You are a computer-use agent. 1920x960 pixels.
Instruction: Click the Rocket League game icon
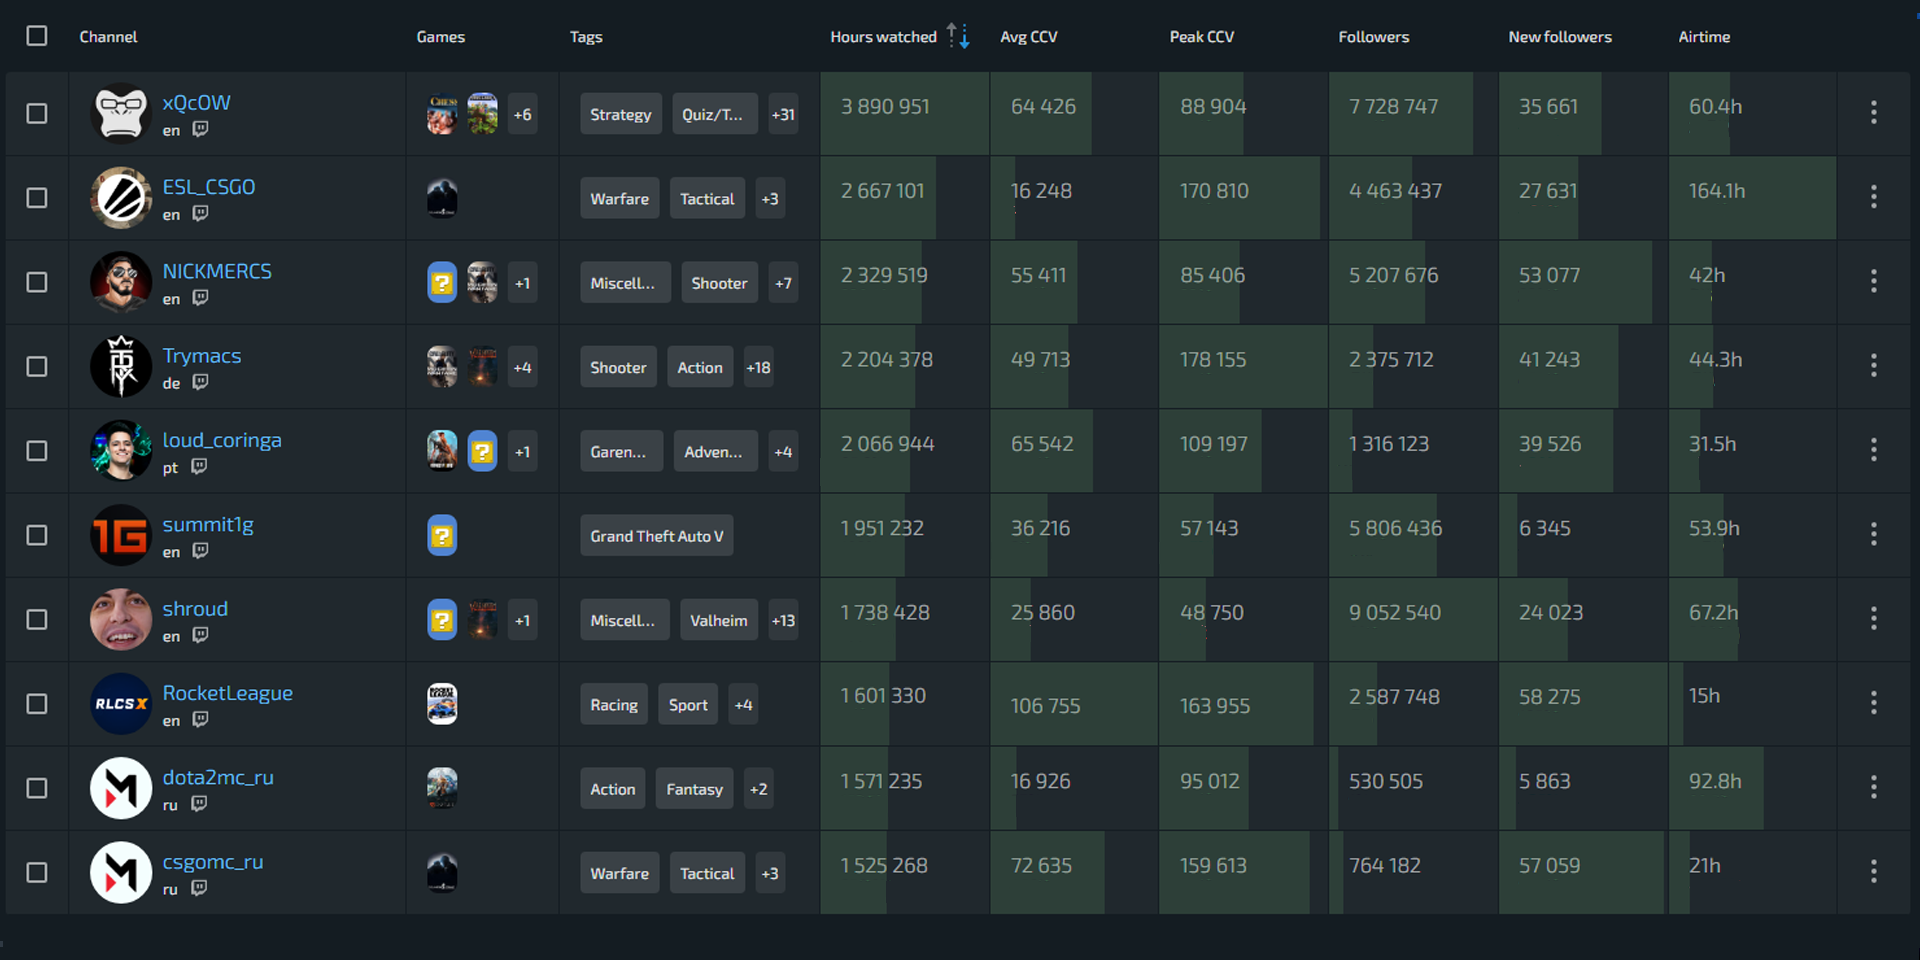coord(442,704)
